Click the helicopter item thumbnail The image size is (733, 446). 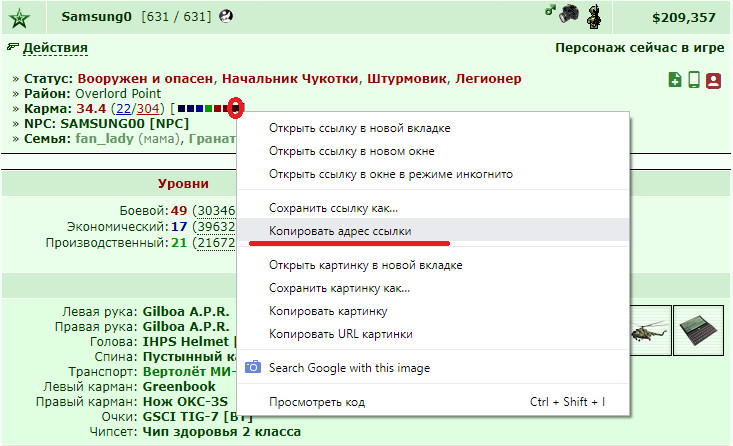[649, 331]
